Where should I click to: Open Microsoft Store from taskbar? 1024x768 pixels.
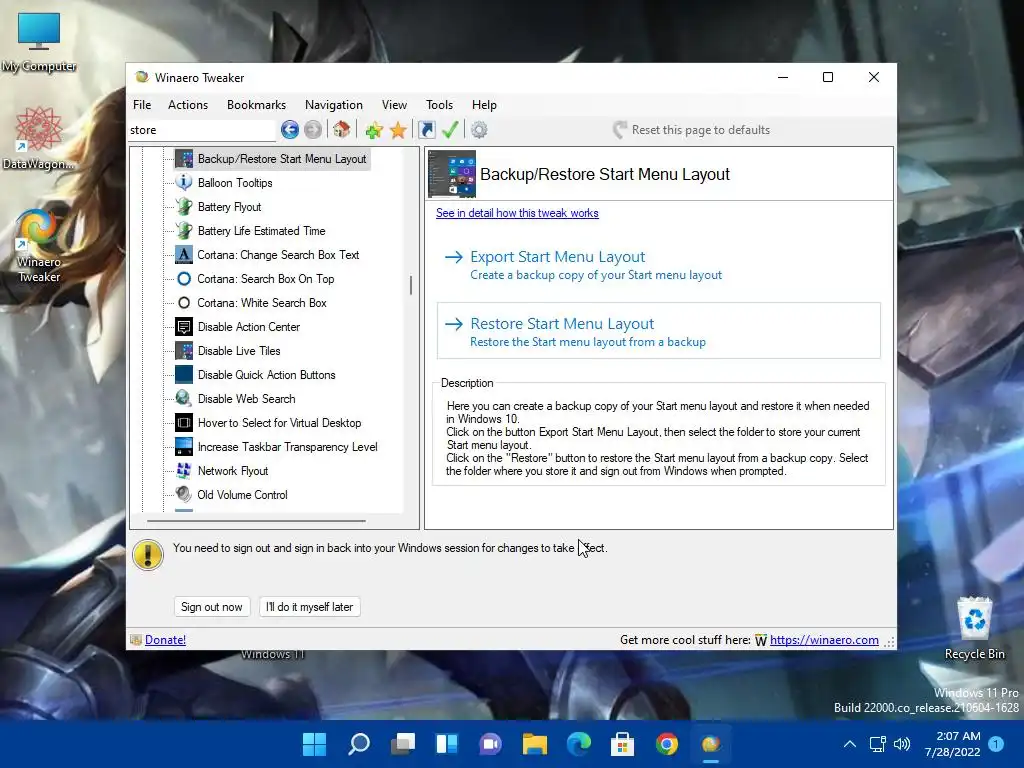click(x=622, y=744)
